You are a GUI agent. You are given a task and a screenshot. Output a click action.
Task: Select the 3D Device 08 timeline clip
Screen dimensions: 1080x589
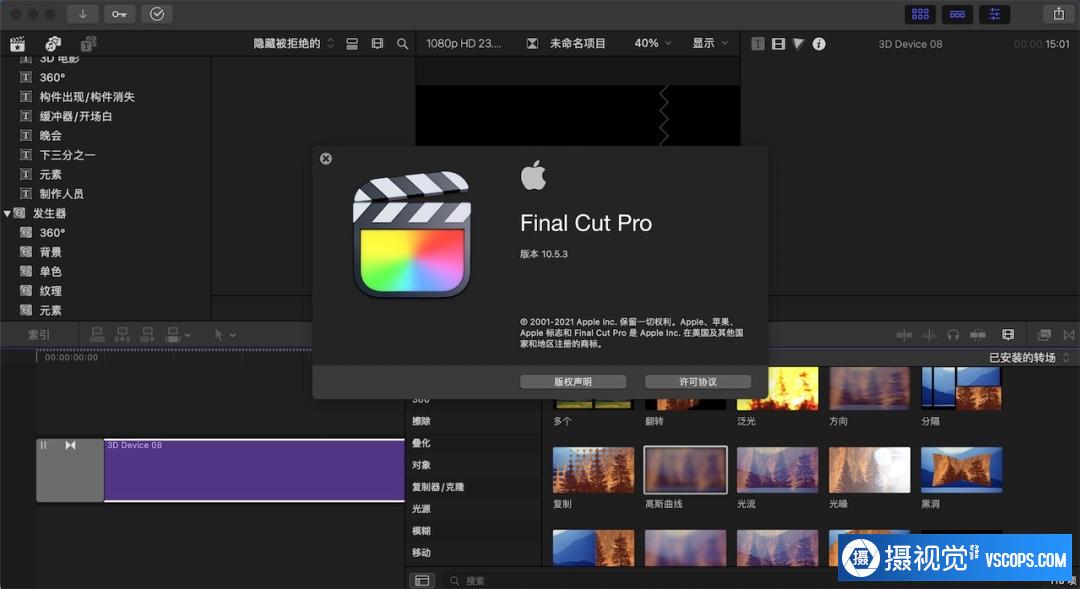pyautogui.click(x=253, y=471)
